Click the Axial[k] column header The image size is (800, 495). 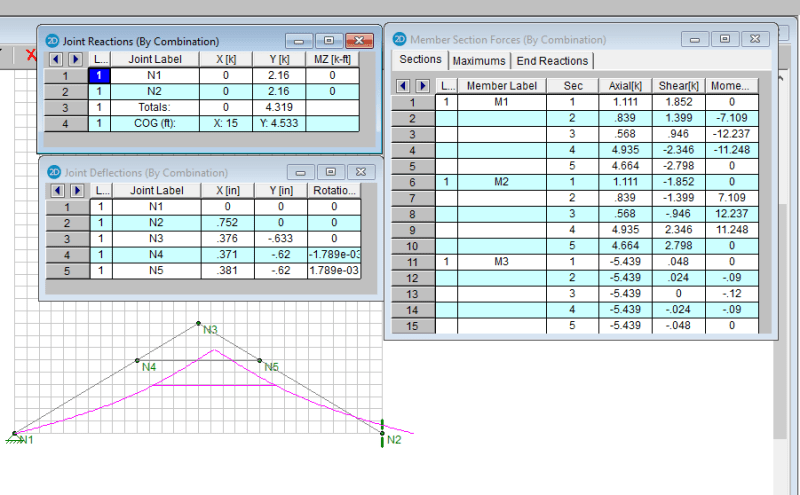pyautogui.click(x=625, y=86)
